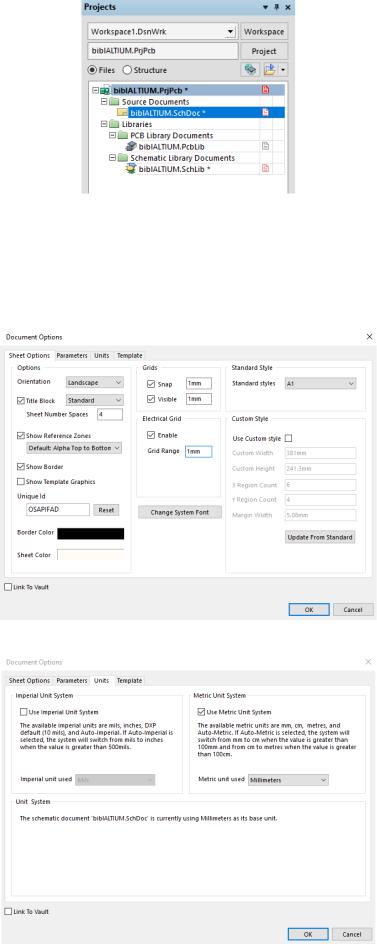This screenshot has width=377, height=944.
Task: Select the Files radio button
Action: [92, 70]
